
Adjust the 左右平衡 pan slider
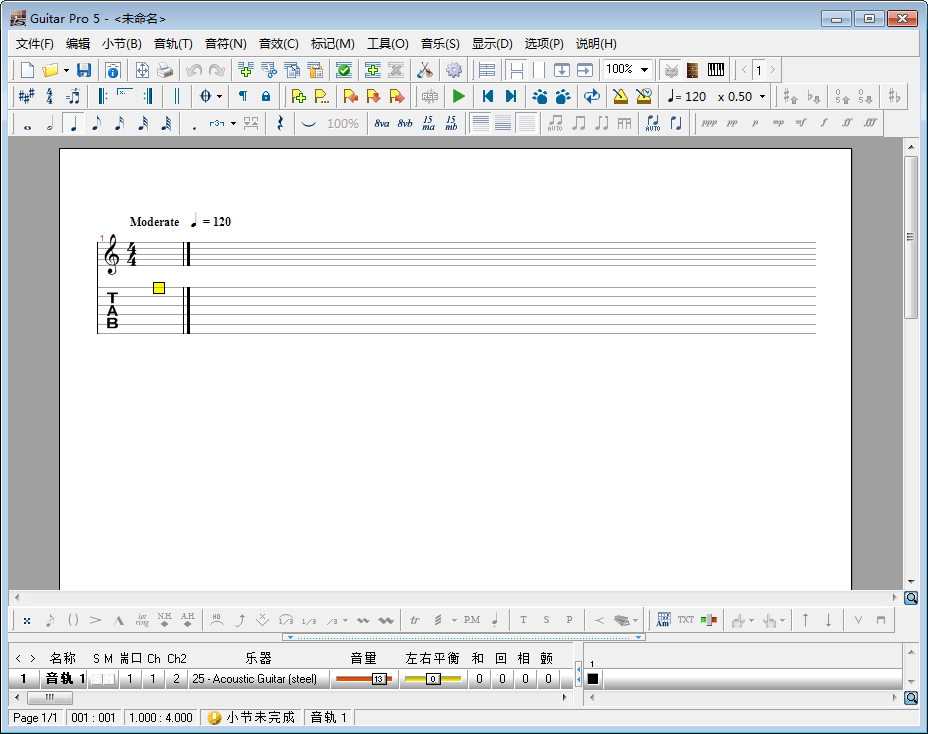(x=433, y=679)
